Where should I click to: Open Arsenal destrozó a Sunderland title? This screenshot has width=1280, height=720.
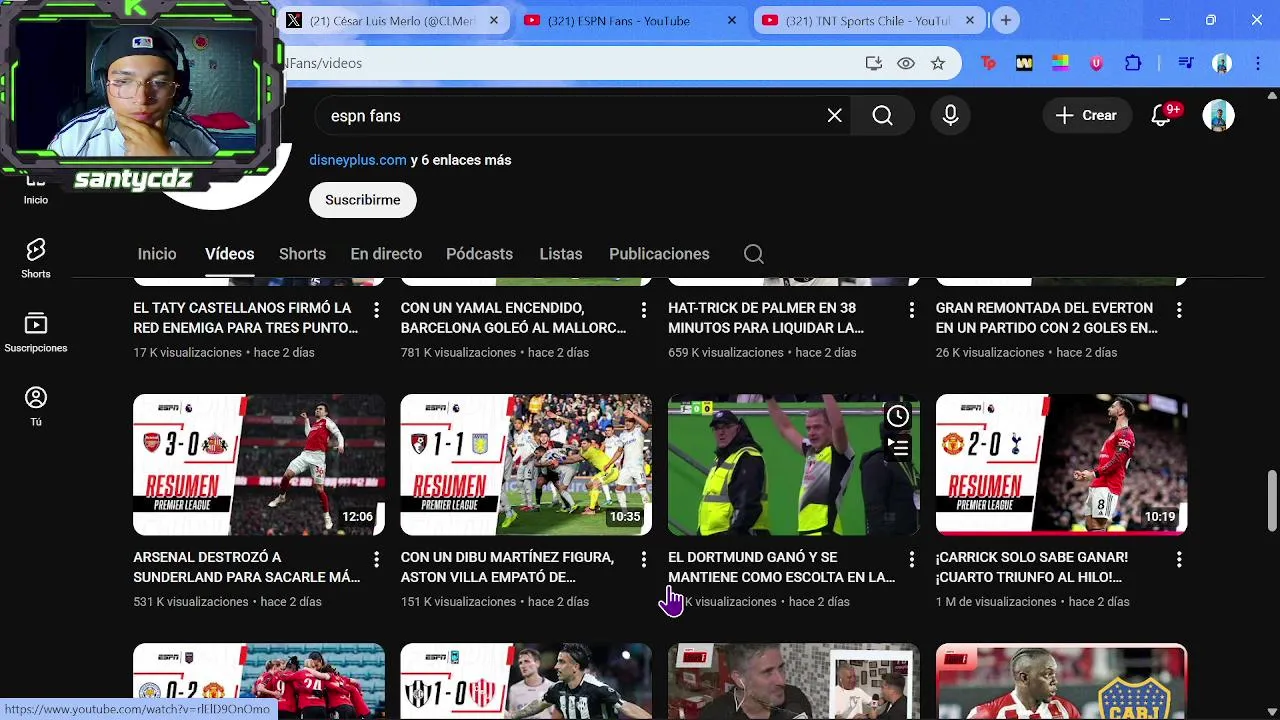(247, 567)
